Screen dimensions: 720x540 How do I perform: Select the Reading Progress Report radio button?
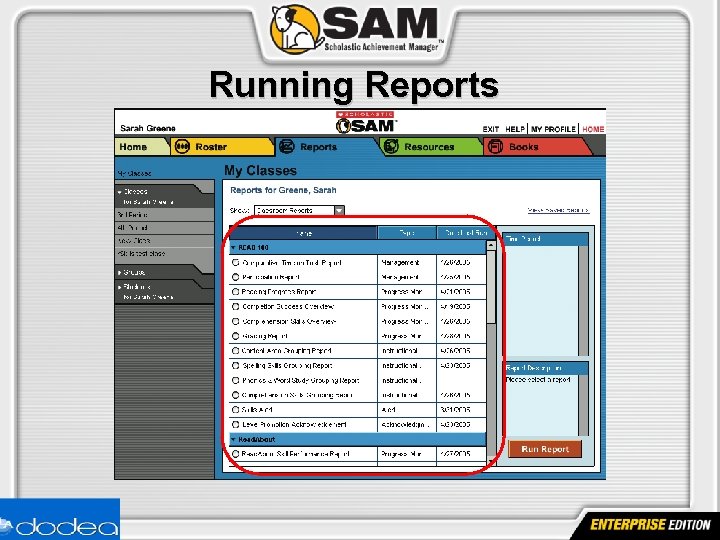coord(236,292)
